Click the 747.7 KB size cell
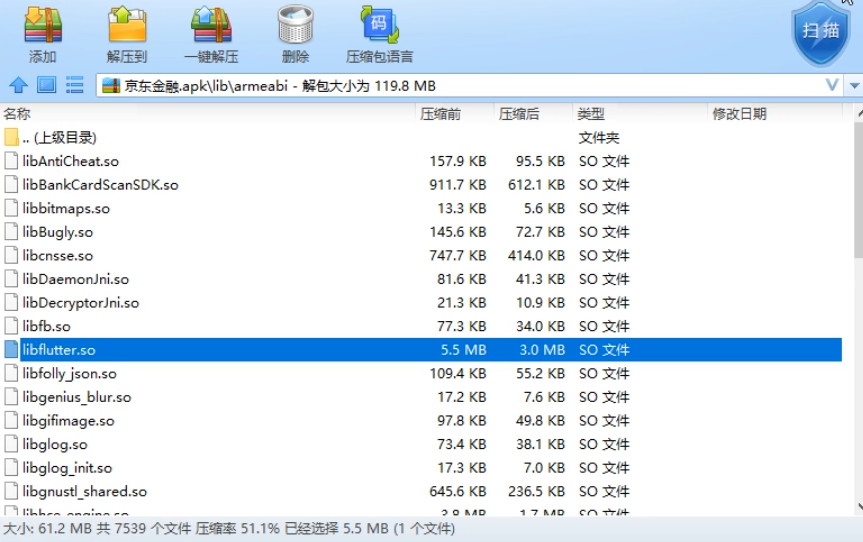863x542 pixels. (x=457, y=256)
